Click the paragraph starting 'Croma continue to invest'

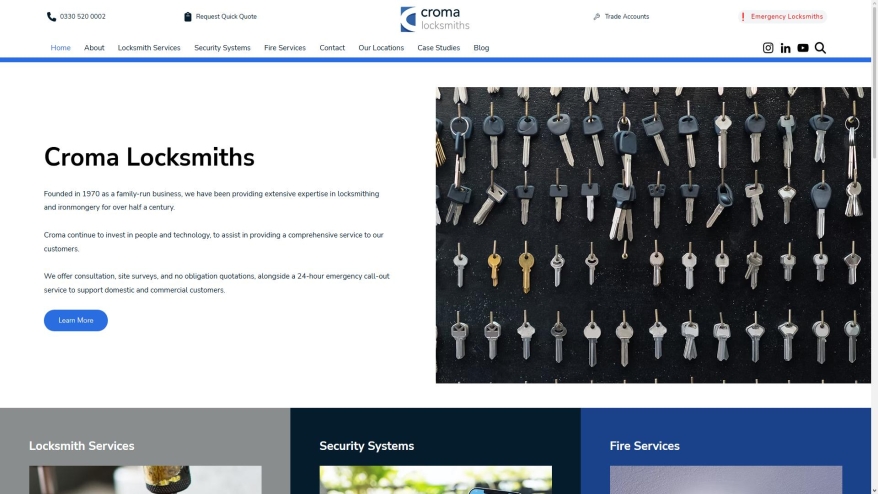pyautogui.click(x=214, y=242)
